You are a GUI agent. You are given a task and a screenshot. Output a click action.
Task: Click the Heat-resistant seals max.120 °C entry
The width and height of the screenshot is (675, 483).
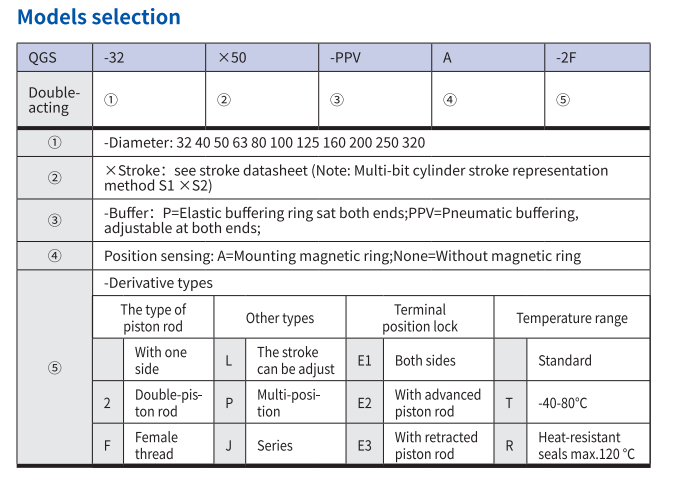(586, 445)
